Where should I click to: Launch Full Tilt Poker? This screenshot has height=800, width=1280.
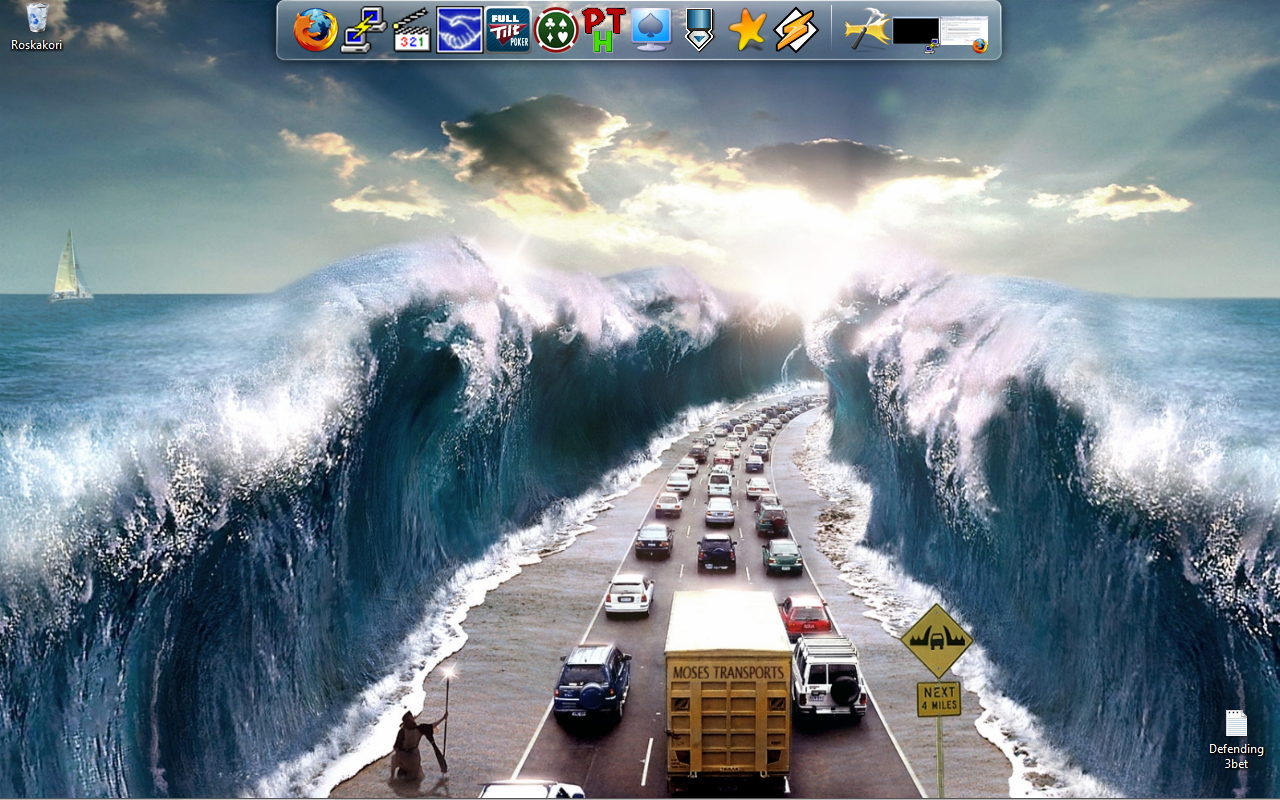pos(508,30)
